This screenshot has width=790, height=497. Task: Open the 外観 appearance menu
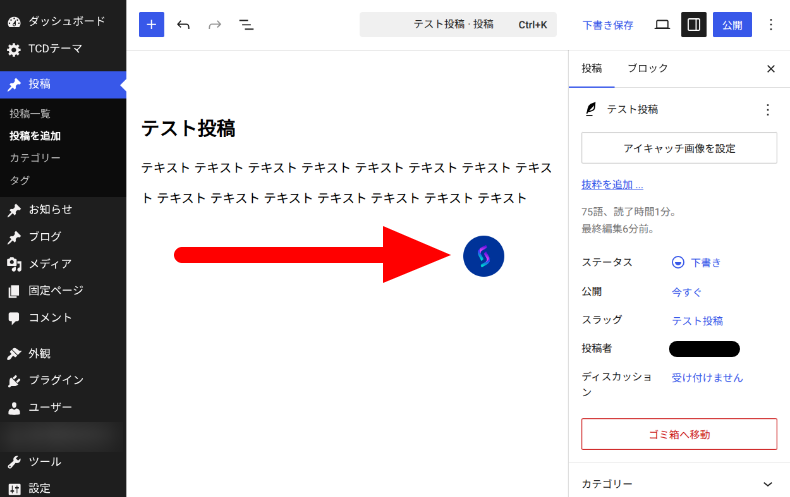point(63,353)
